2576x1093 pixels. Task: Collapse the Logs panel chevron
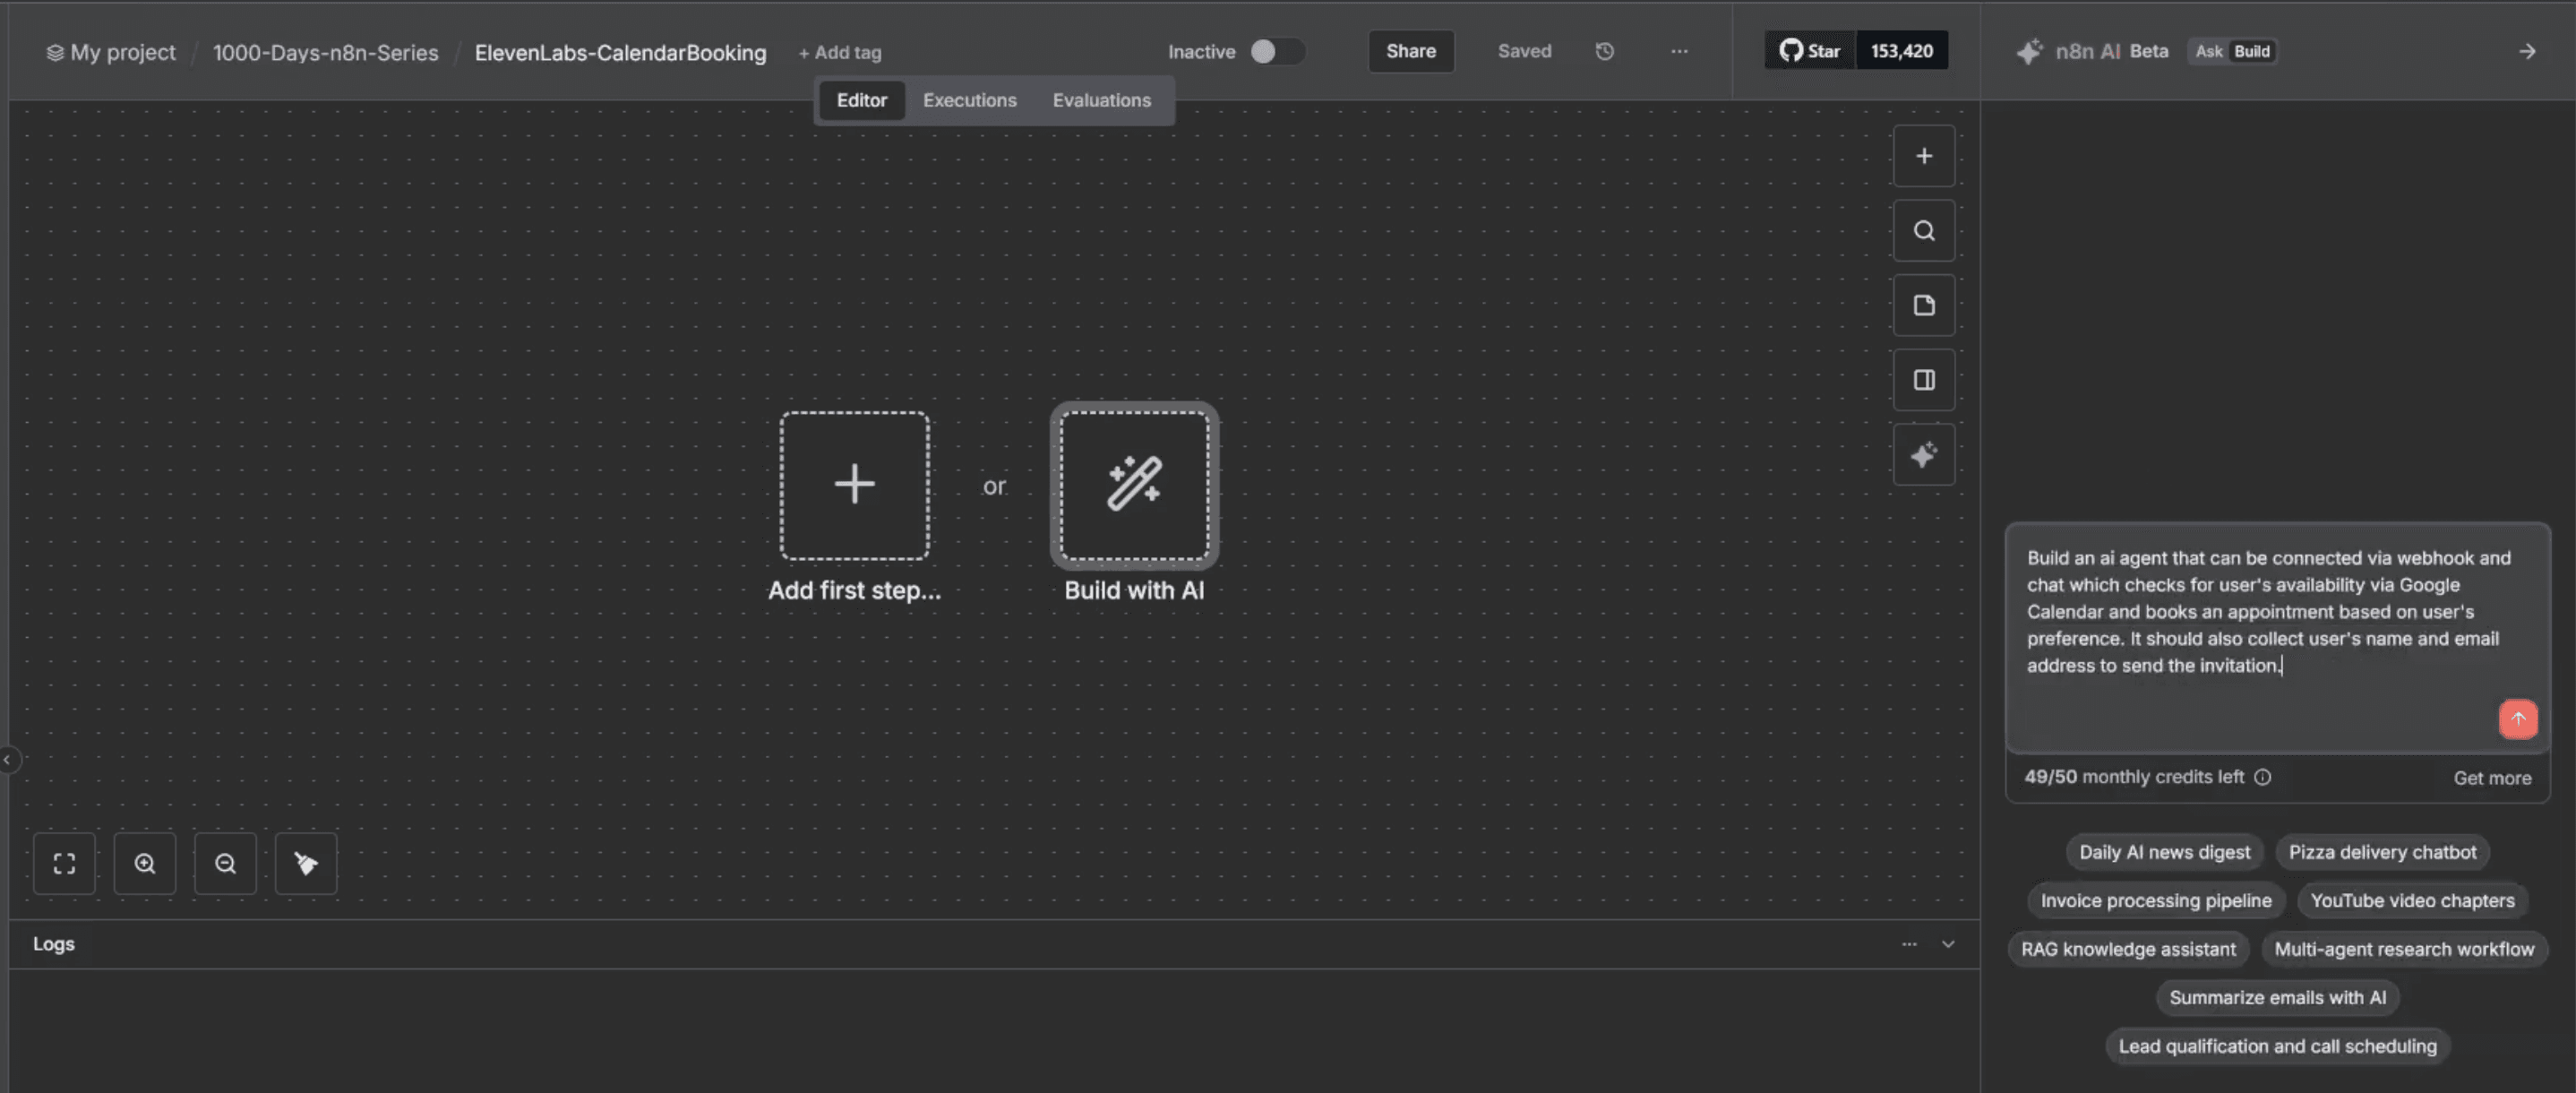click(x=1947, y=944)
